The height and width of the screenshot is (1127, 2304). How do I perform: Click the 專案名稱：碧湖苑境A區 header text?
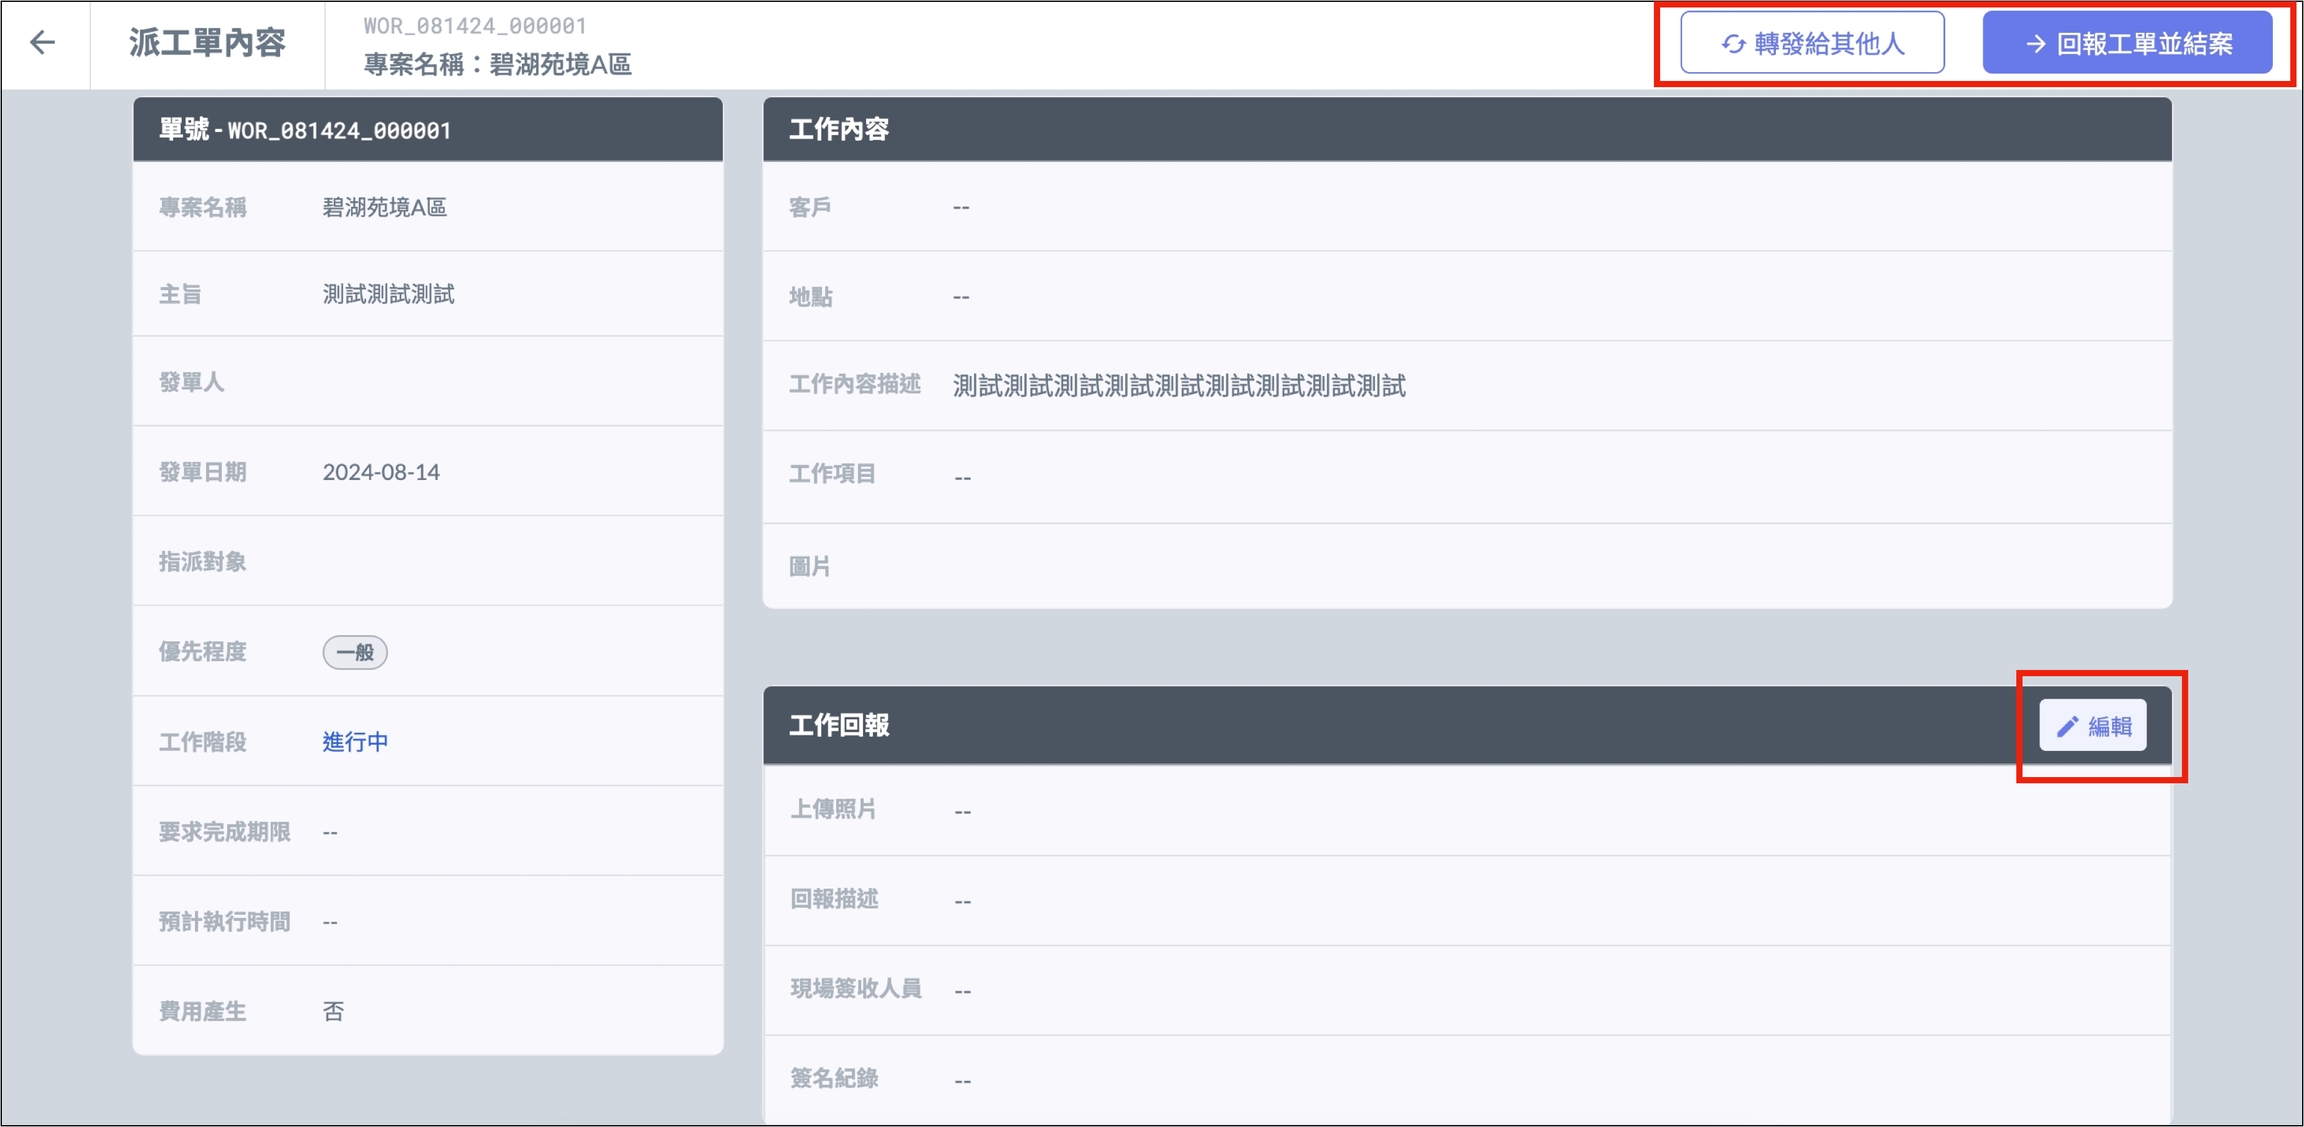pos(497,65)
